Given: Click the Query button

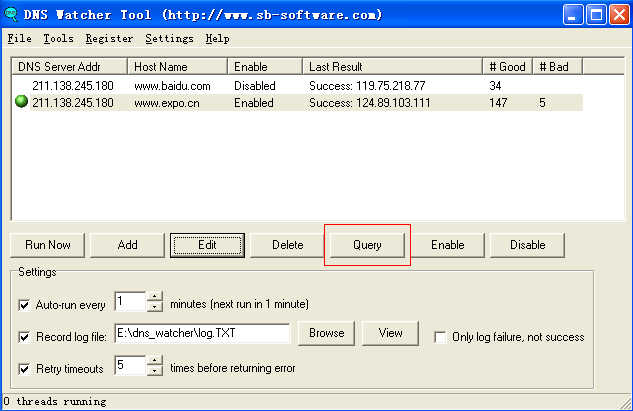Looking at the screenshot, I should coord(367,245).
